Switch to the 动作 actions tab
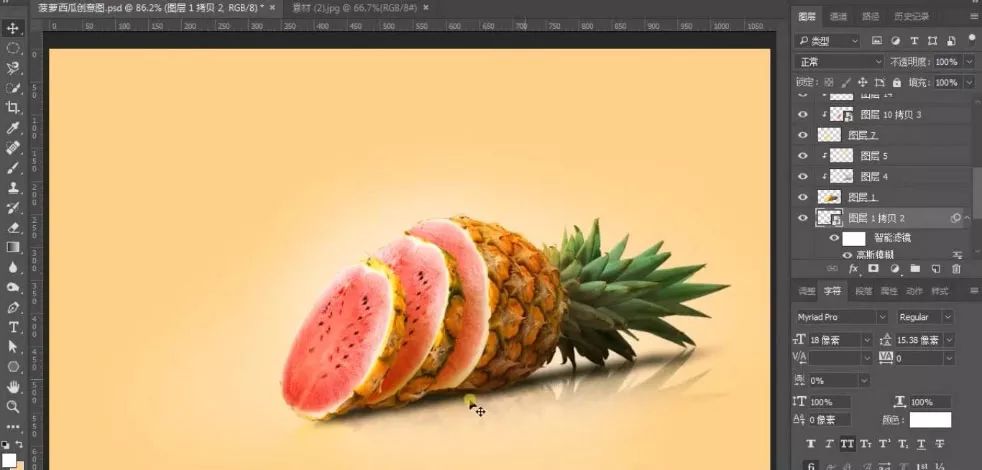The height and width of the screenshot is (470, 982). 914,291
